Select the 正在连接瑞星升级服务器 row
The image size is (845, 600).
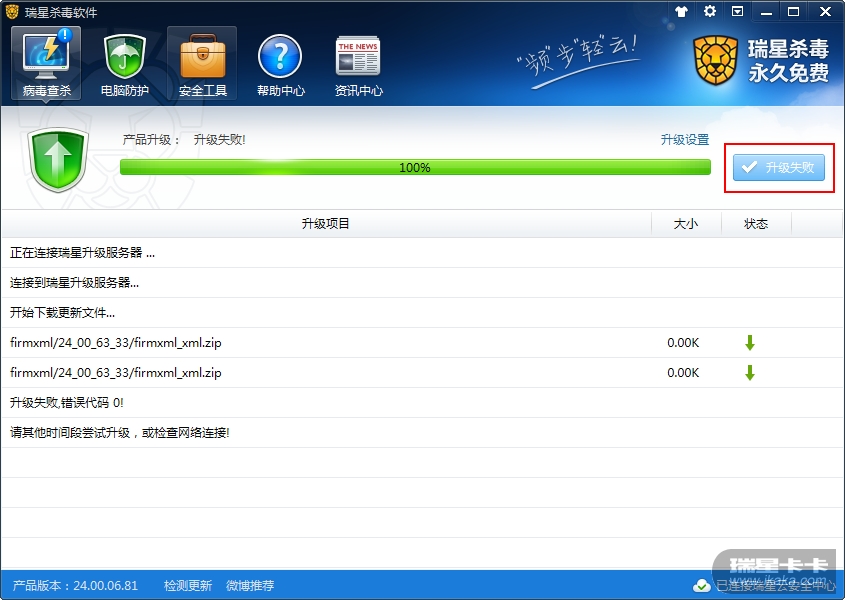[422, 253]
